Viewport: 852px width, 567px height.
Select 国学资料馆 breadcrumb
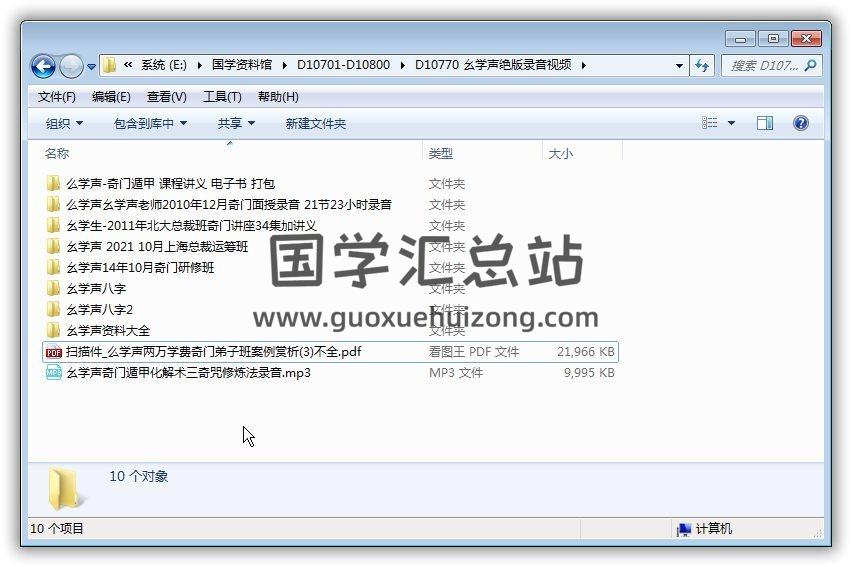(x=242, y=65)
